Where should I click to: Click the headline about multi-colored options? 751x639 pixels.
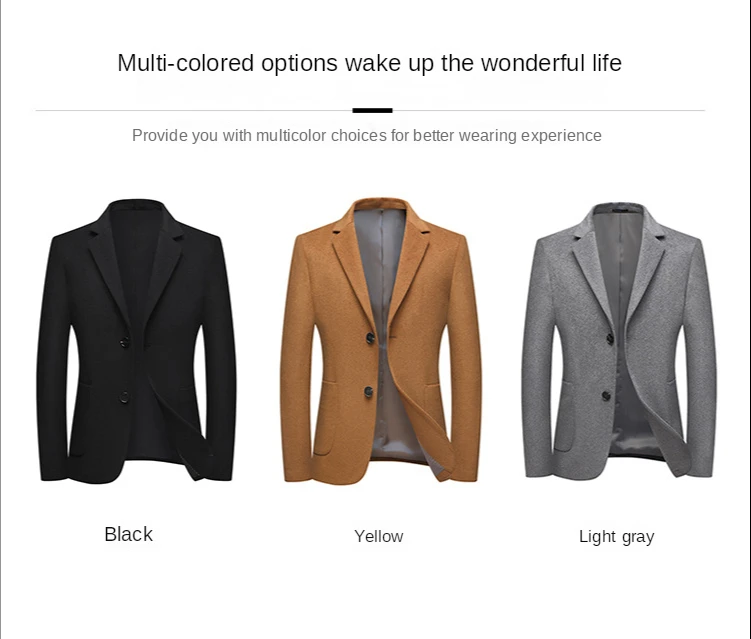[x=369, y=63]
